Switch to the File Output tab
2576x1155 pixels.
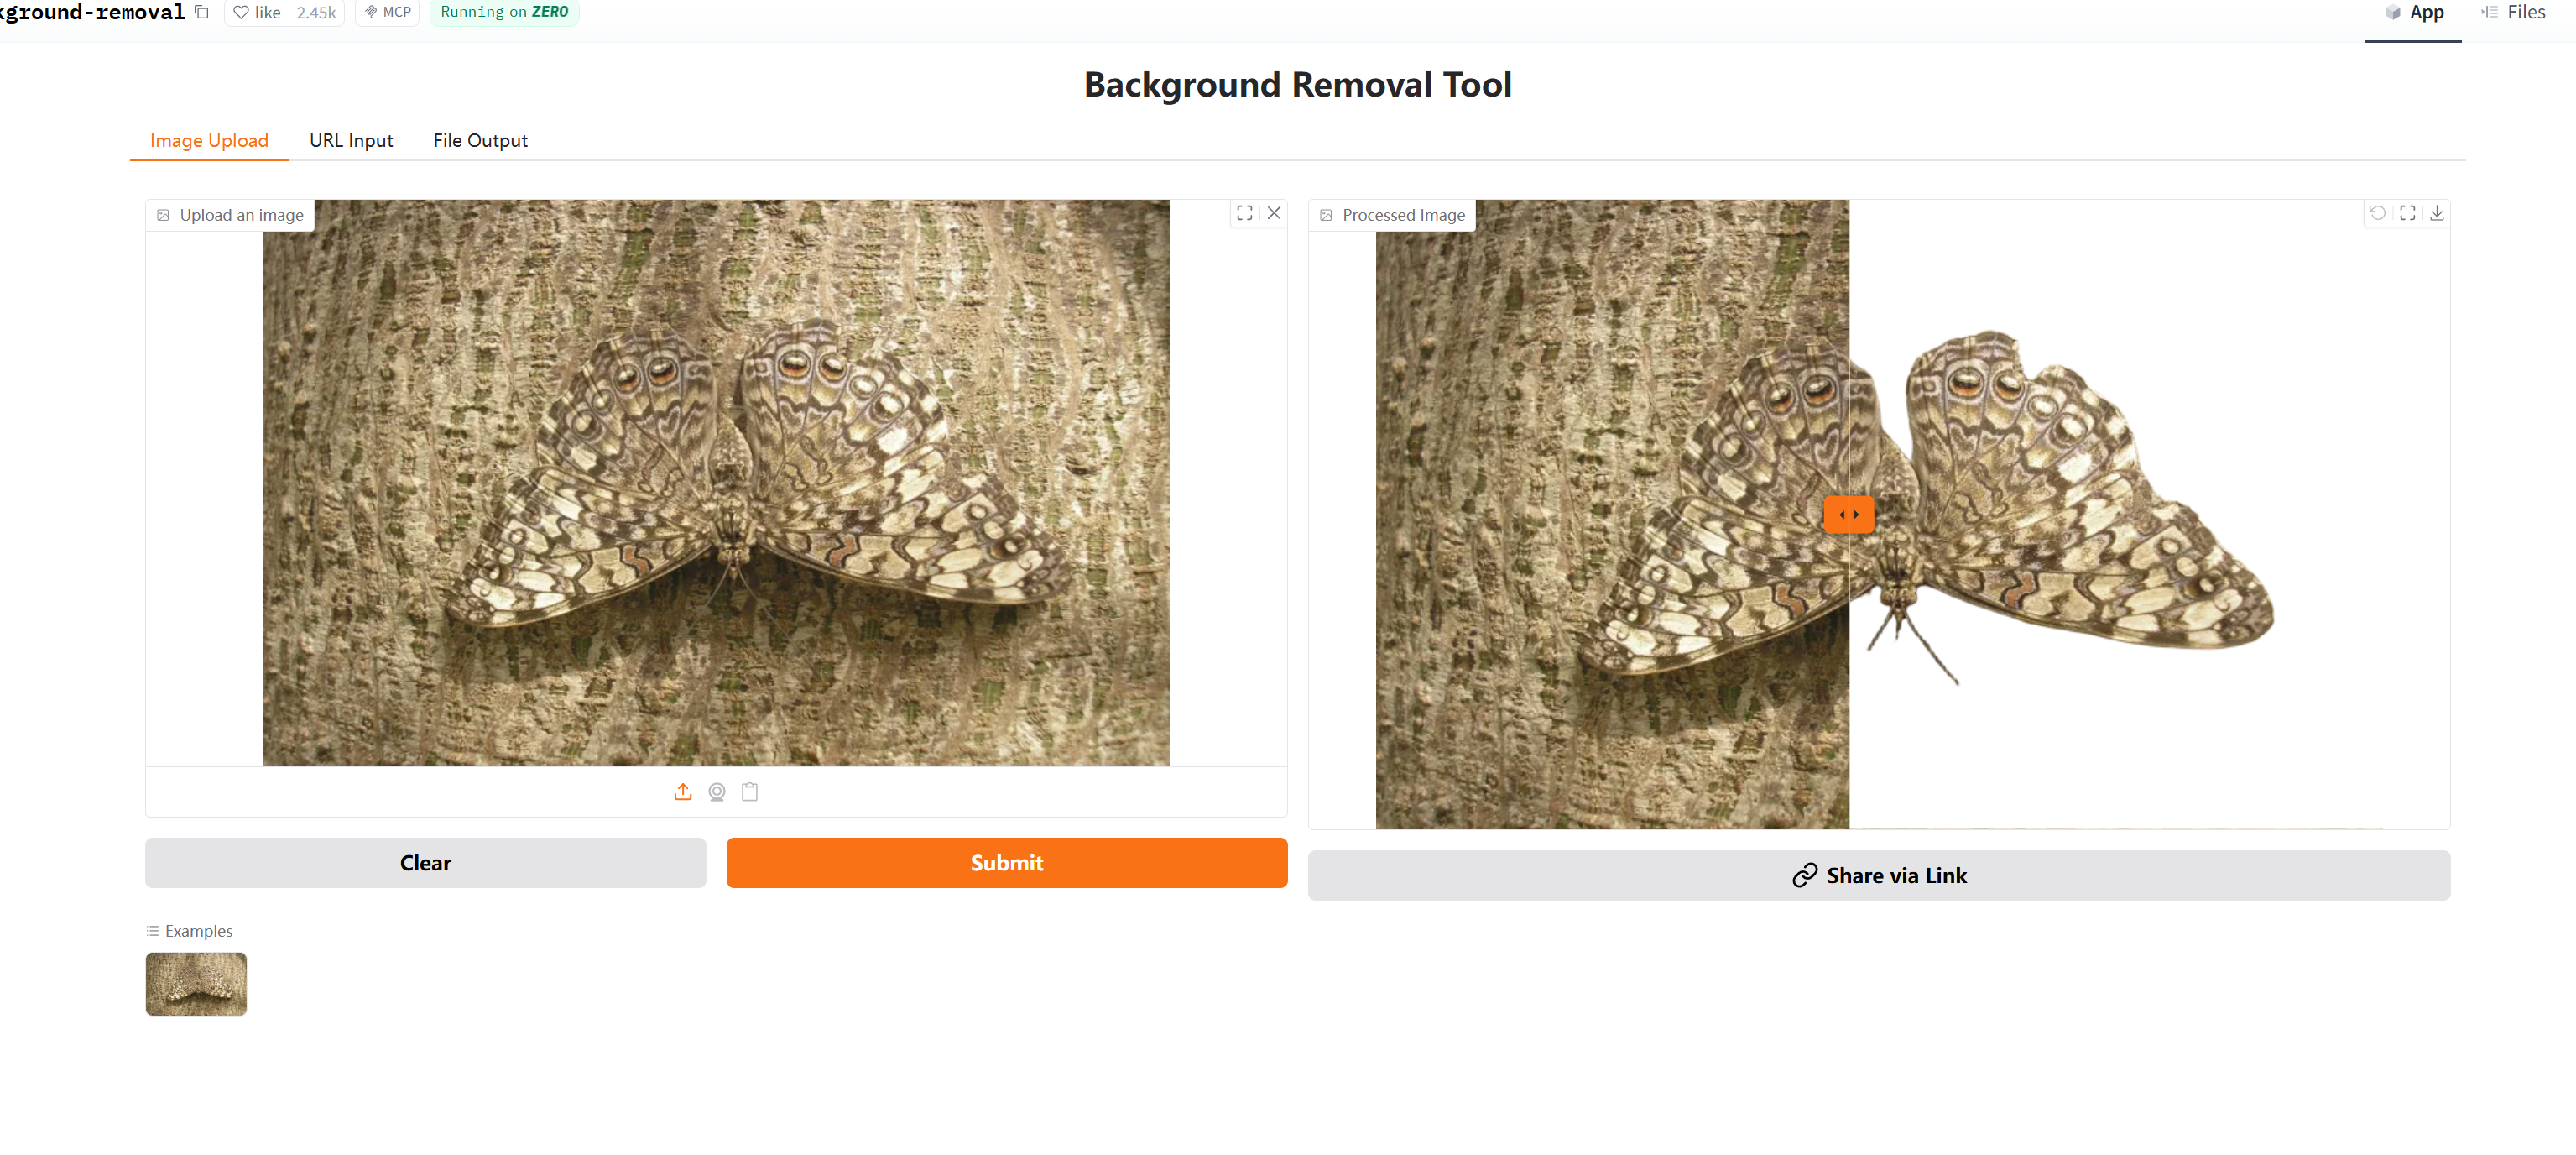pos(480,141)
